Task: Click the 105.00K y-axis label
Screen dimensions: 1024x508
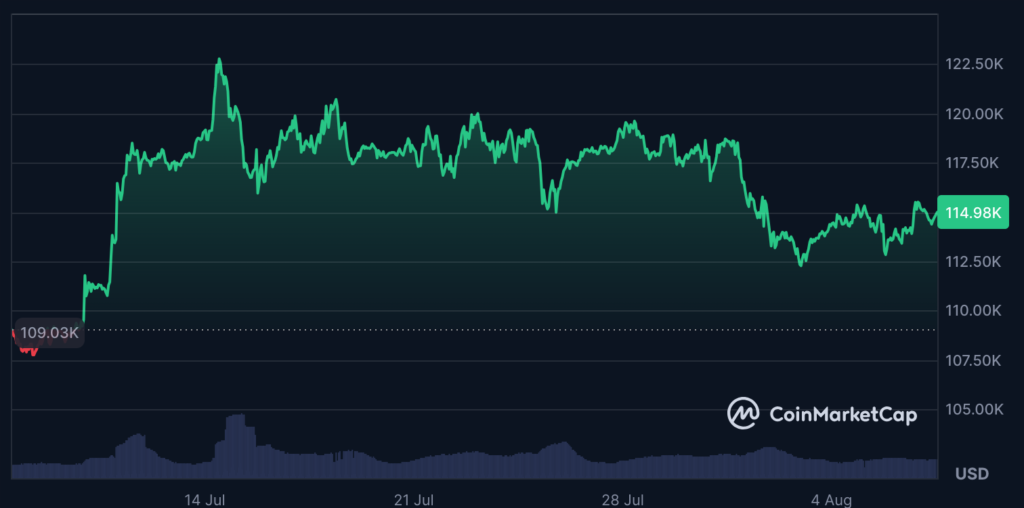Action: coord(973,409)
